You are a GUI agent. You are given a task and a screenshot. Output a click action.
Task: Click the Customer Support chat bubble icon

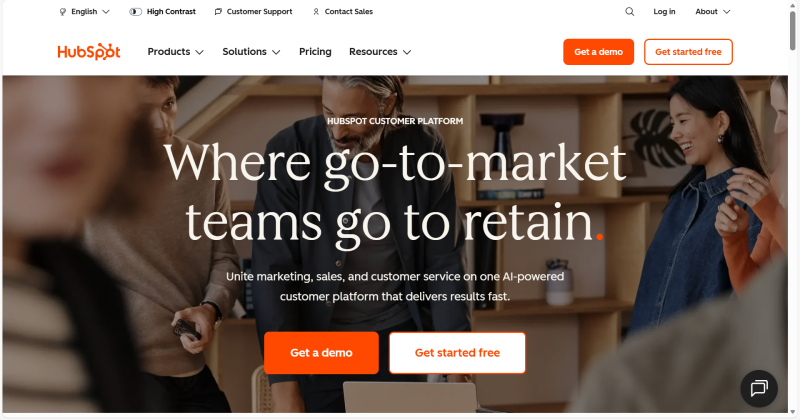218,11
